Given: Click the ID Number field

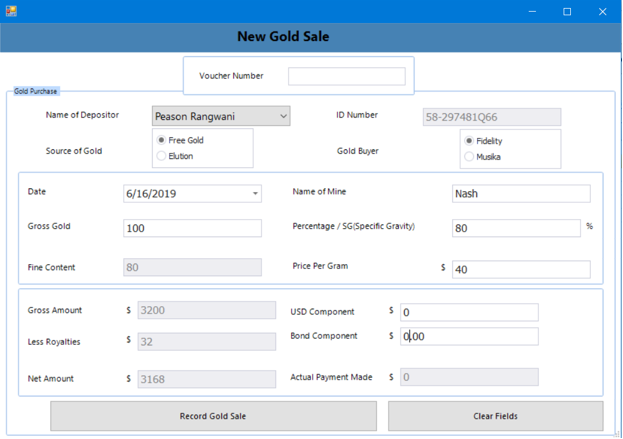Looking at the screenshot, I should tap(492, 117).
